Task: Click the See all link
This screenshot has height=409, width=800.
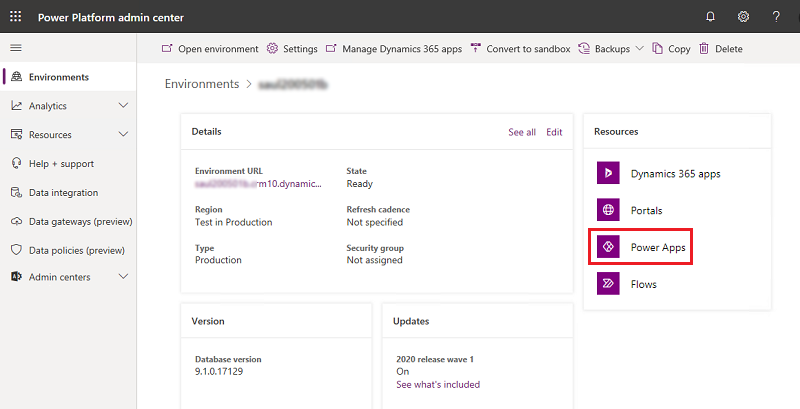Action: (522, 132)
